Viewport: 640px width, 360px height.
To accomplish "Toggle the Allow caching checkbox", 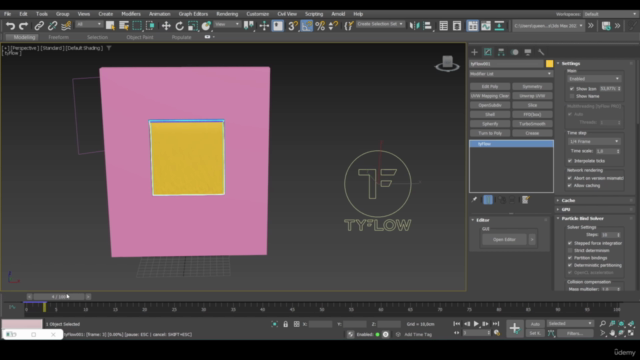I will [570, 186].
